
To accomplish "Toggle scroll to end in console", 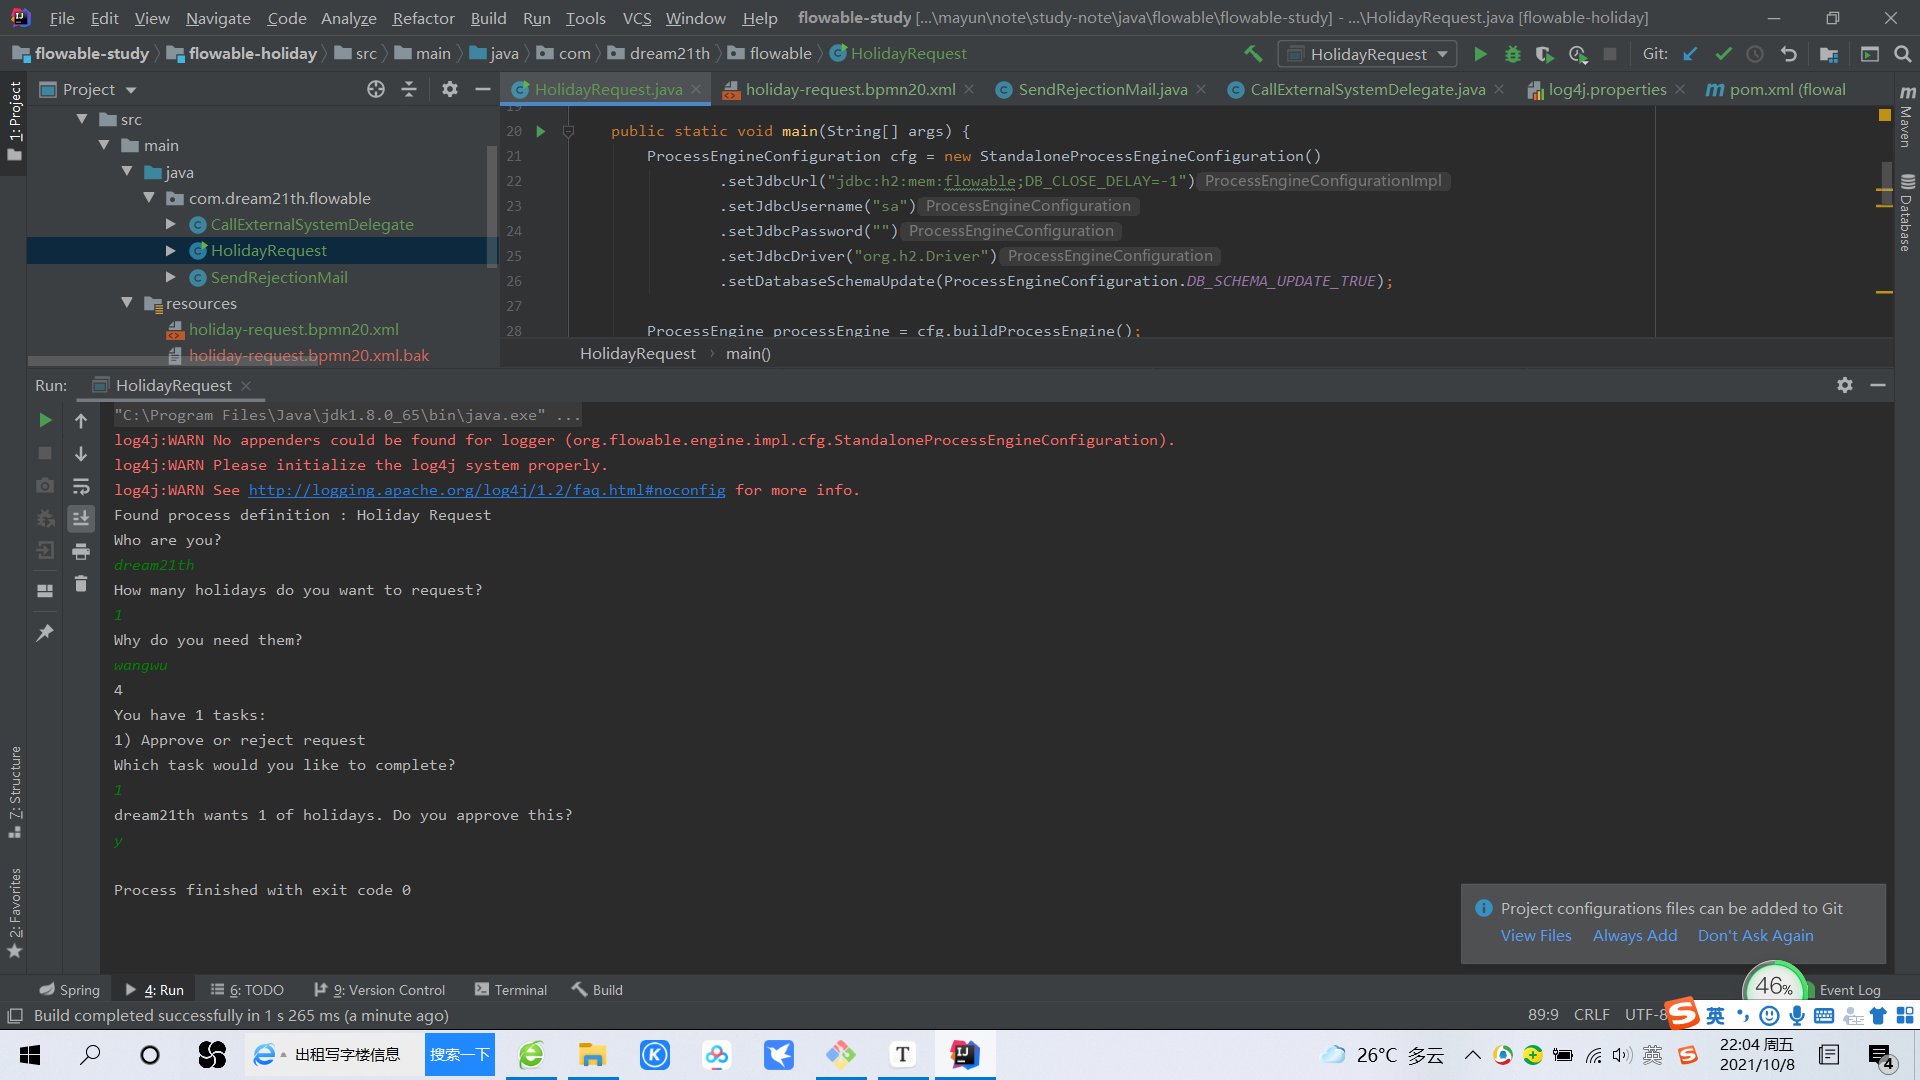I will 81,518.
